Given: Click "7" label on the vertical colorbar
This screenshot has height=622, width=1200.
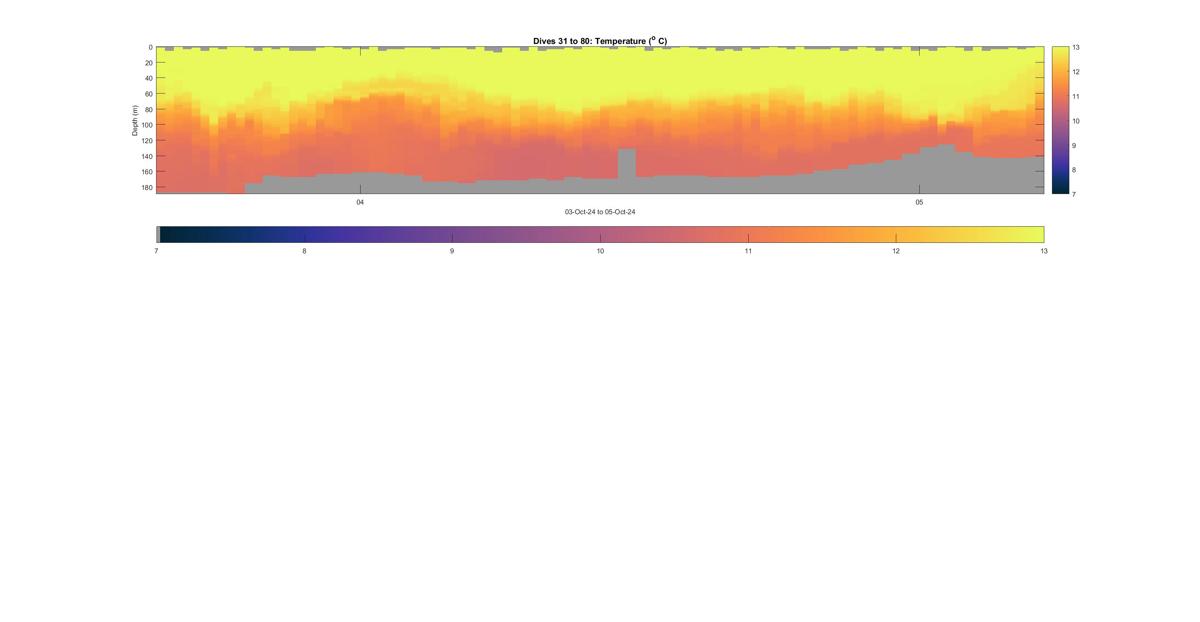Looking at the screenshot, I should [x=1075, y=194].
